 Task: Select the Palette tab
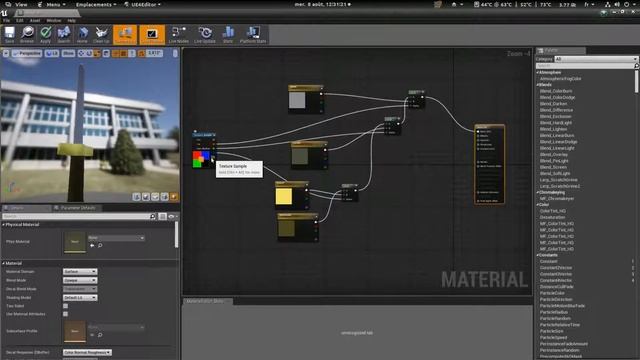561,50
